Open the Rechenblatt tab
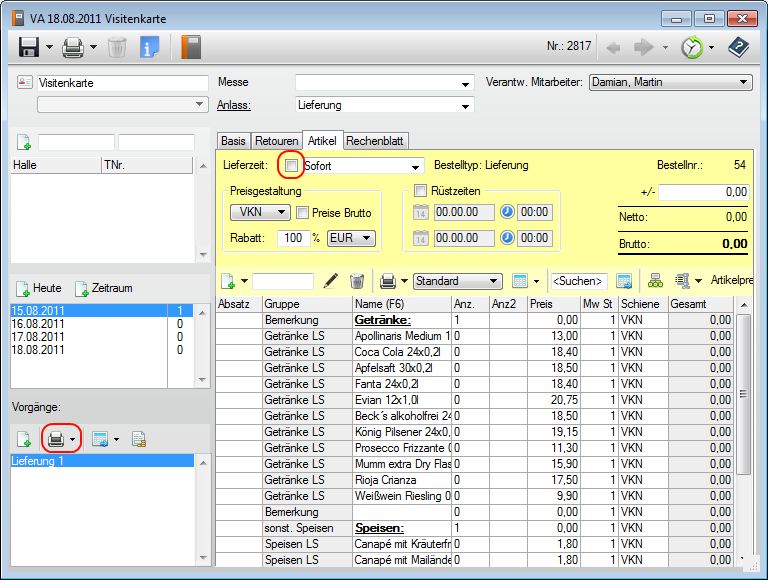The height and width of the screenshot is (580, 768). click(376, 141)
